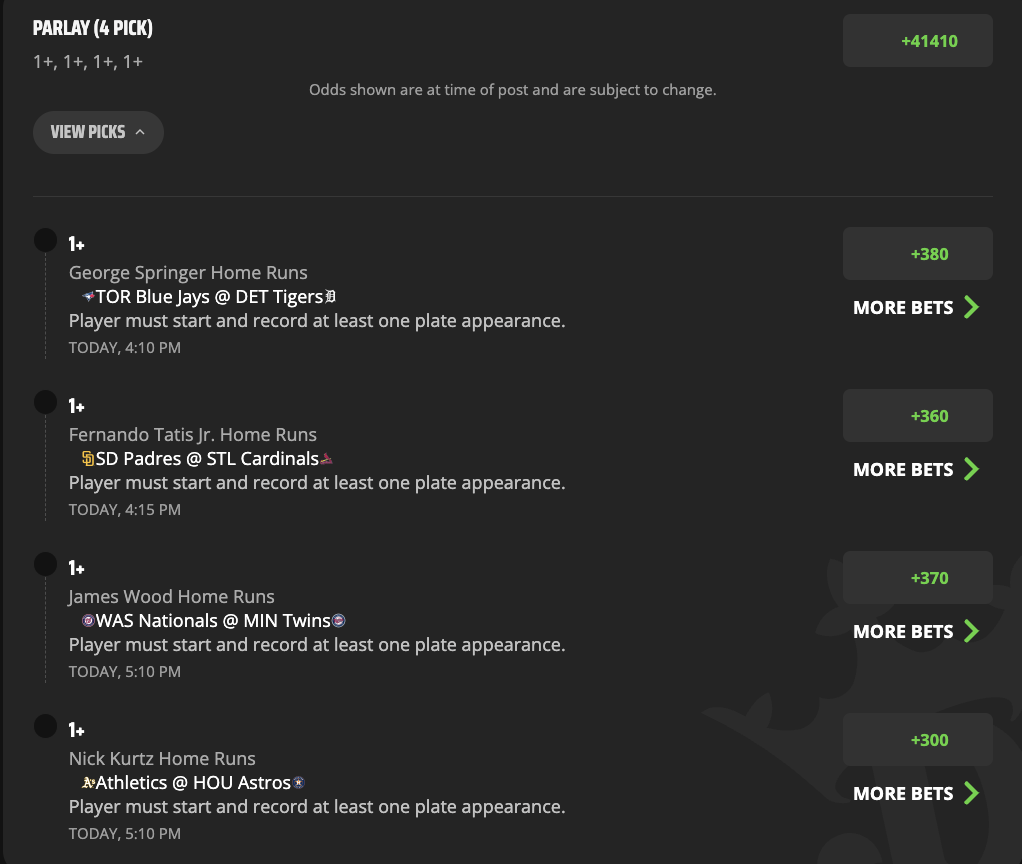Select the +380 George Springer odds

918,254
